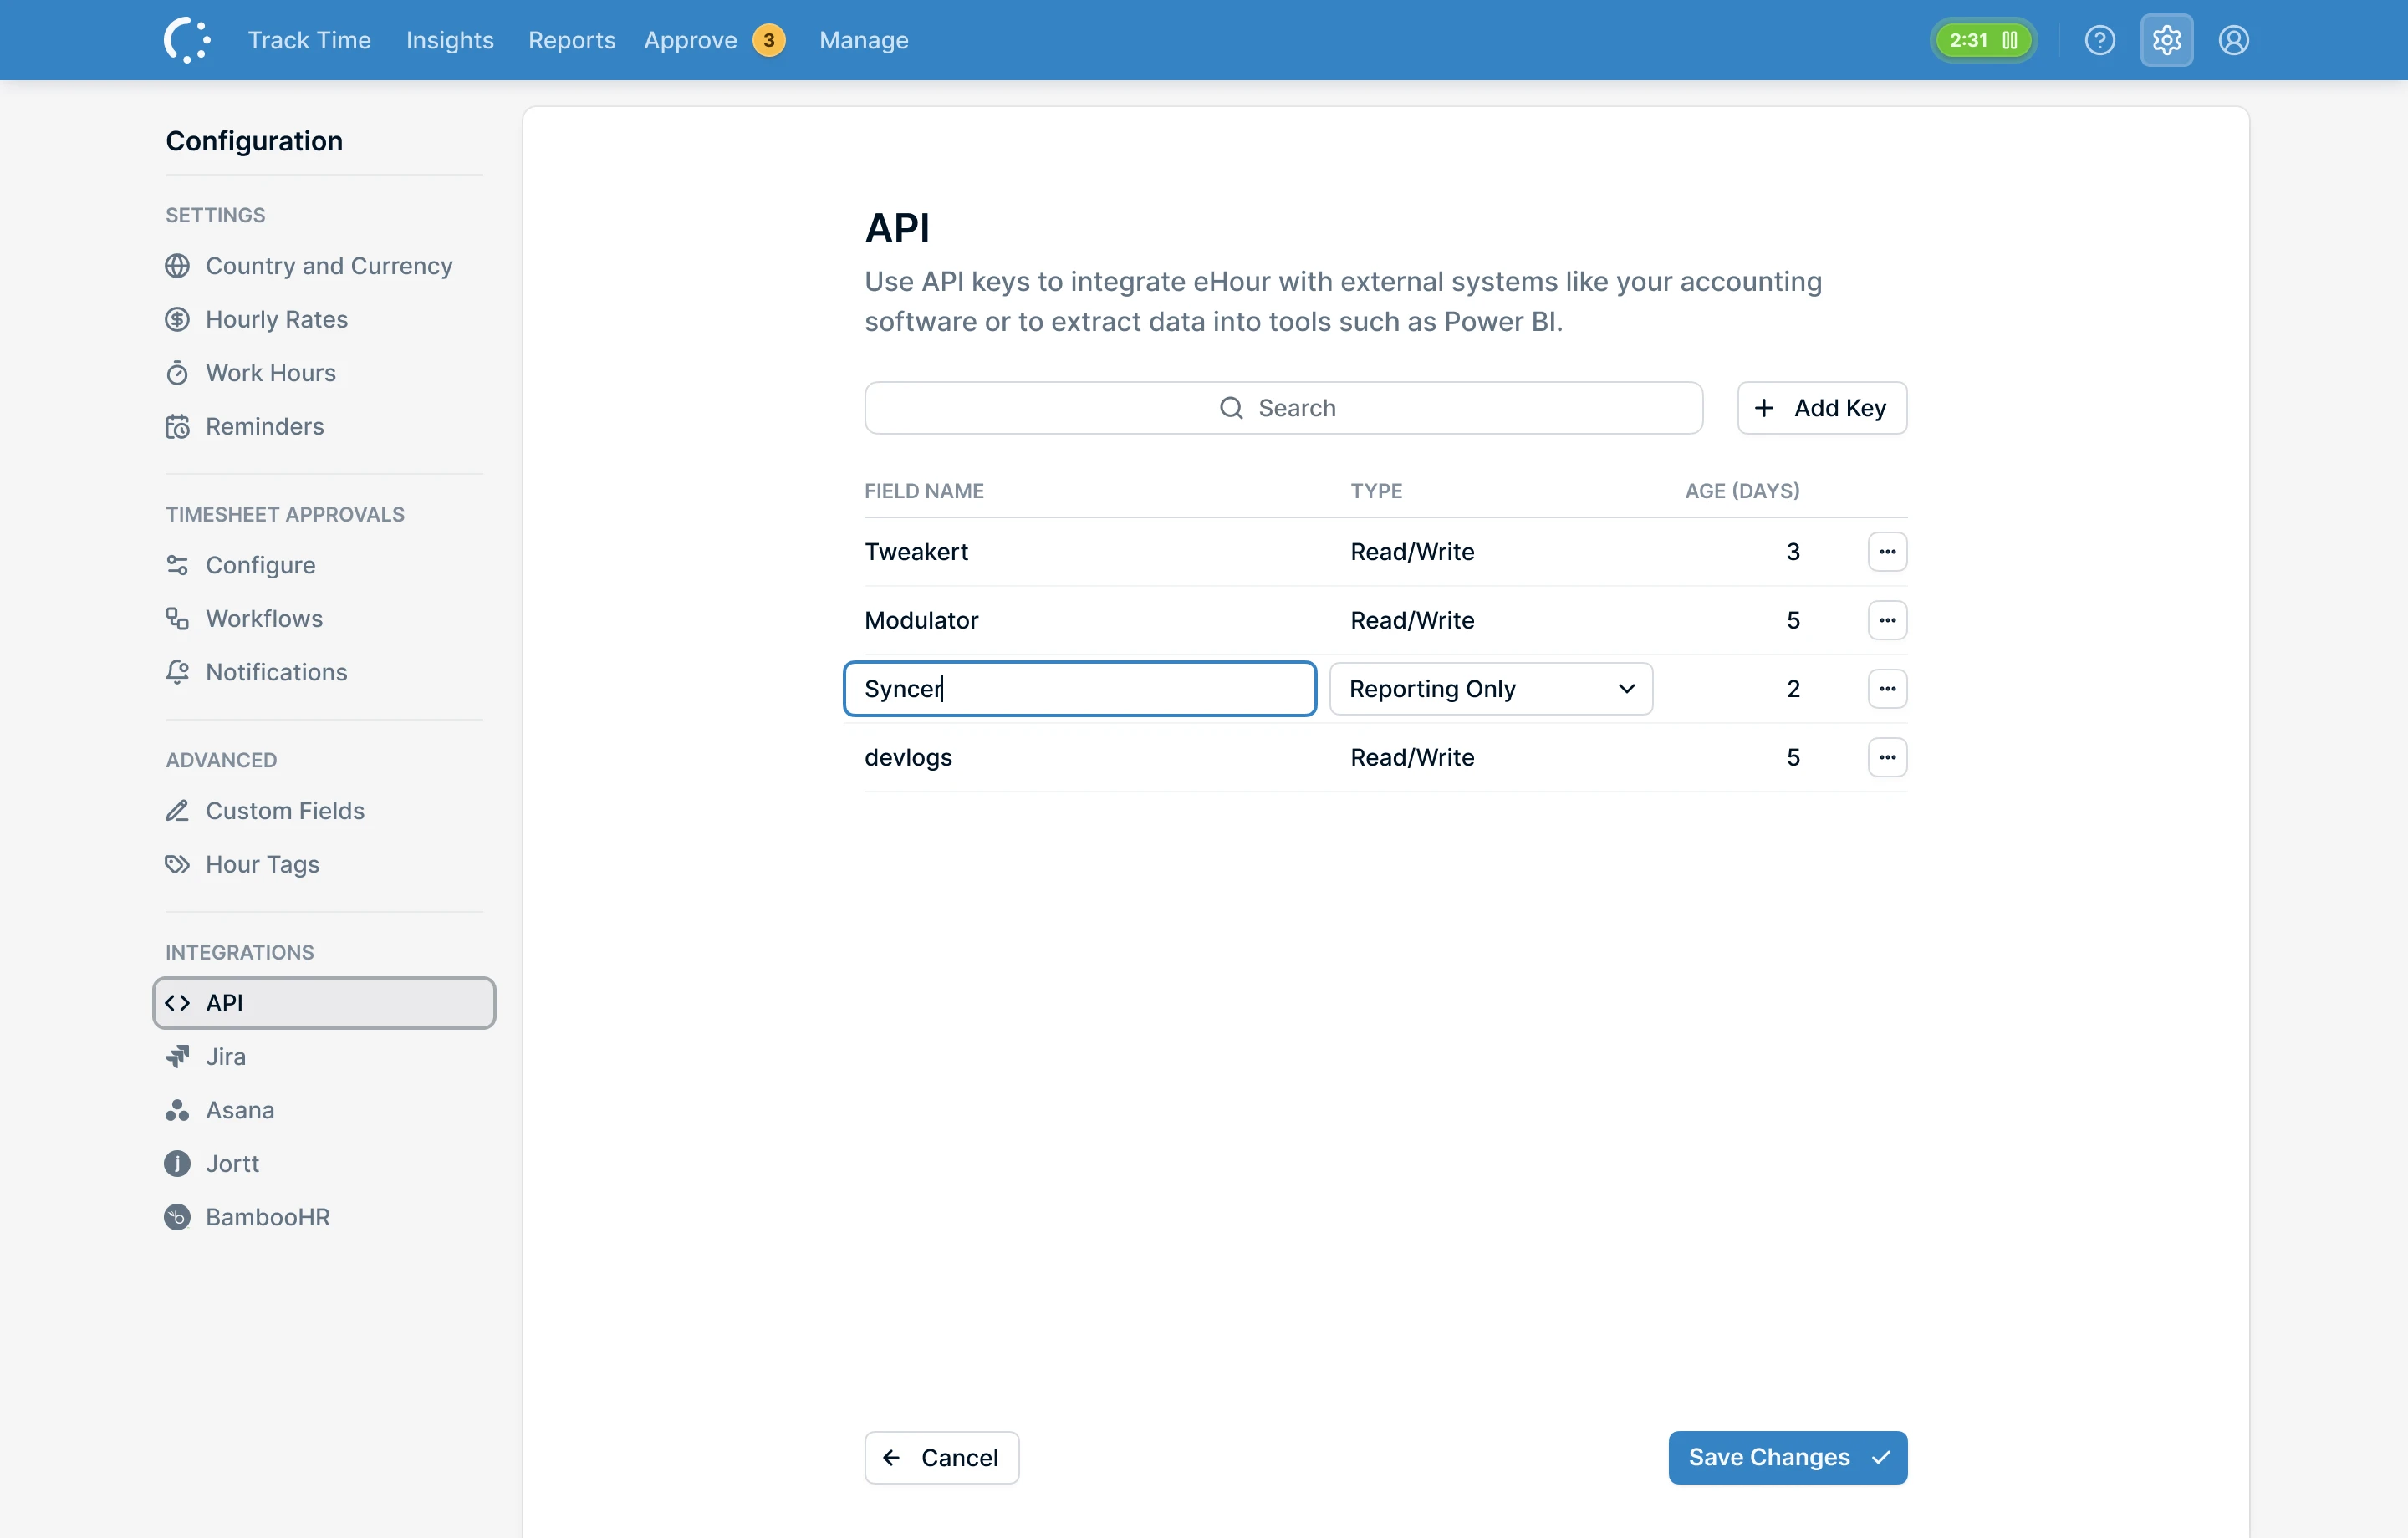Open more options for devlogs key
Screen dimensions: 2408x1538
point(1887,757)
